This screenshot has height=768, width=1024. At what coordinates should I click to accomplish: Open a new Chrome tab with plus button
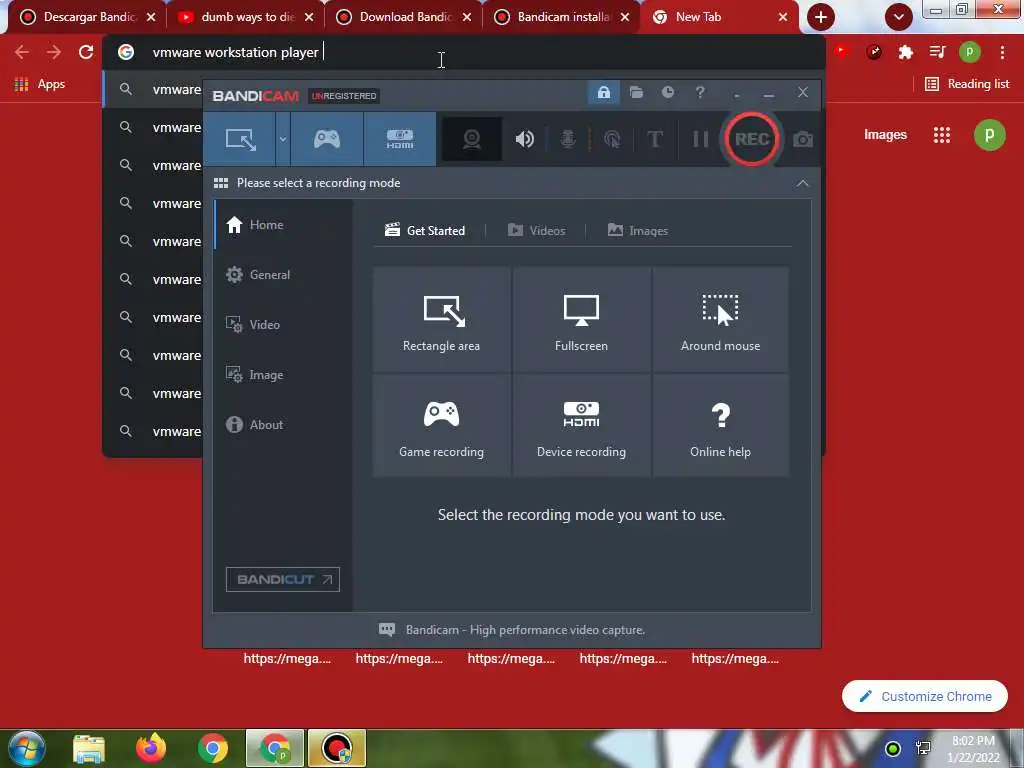point(821,17)
